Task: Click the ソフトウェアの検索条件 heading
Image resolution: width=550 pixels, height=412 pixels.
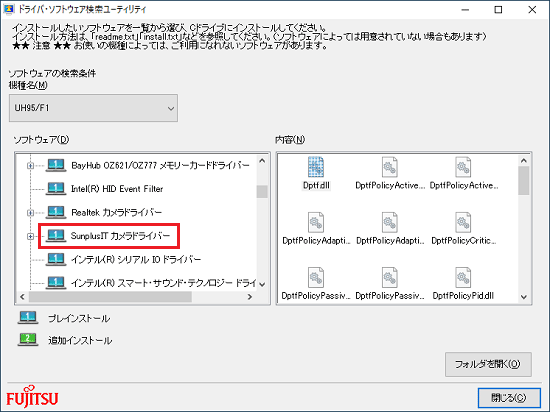Action: [x=52, y=73]
